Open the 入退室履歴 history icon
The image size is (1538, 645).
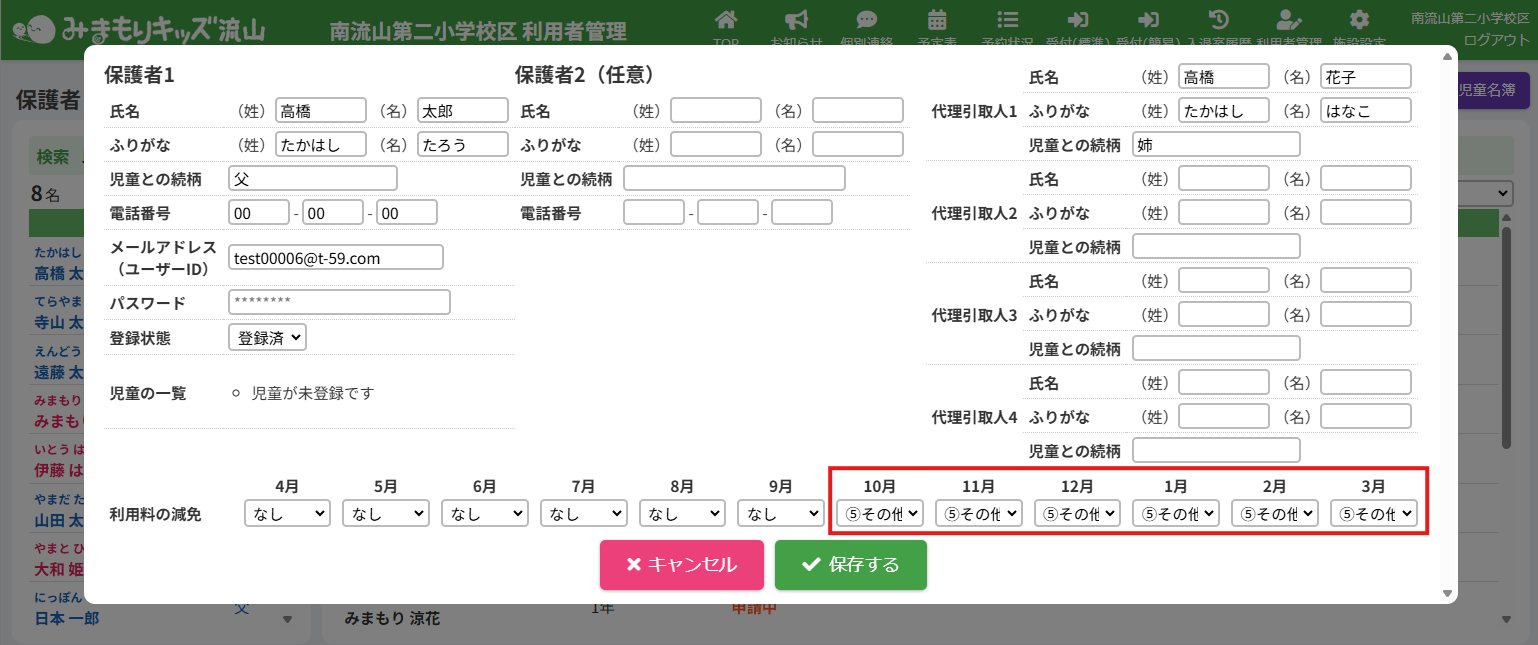tap(1218, 20)
